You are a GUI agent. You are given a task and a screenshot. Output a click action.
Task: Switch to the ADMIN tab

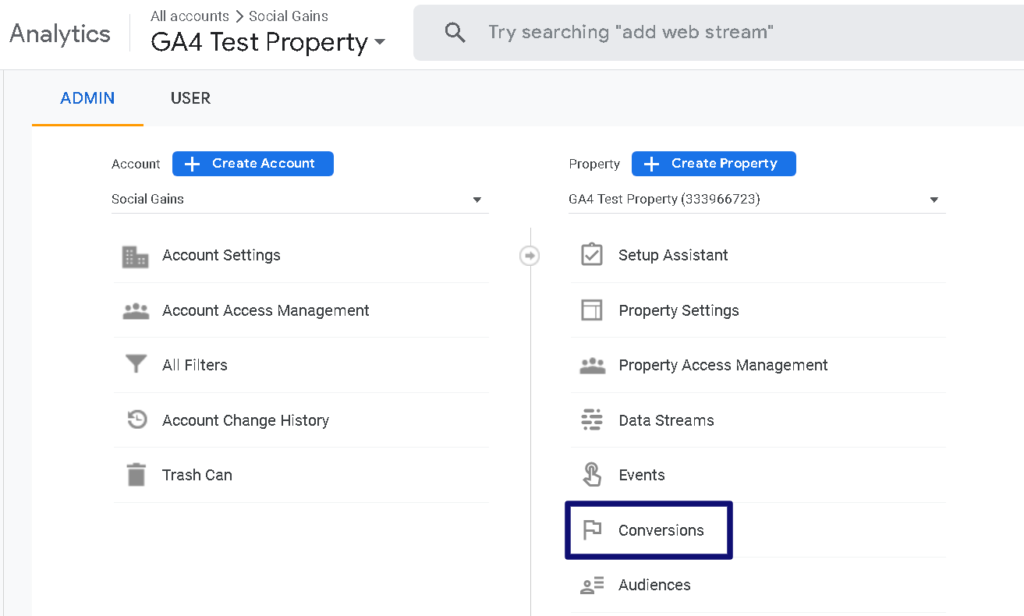coord(88,99)
